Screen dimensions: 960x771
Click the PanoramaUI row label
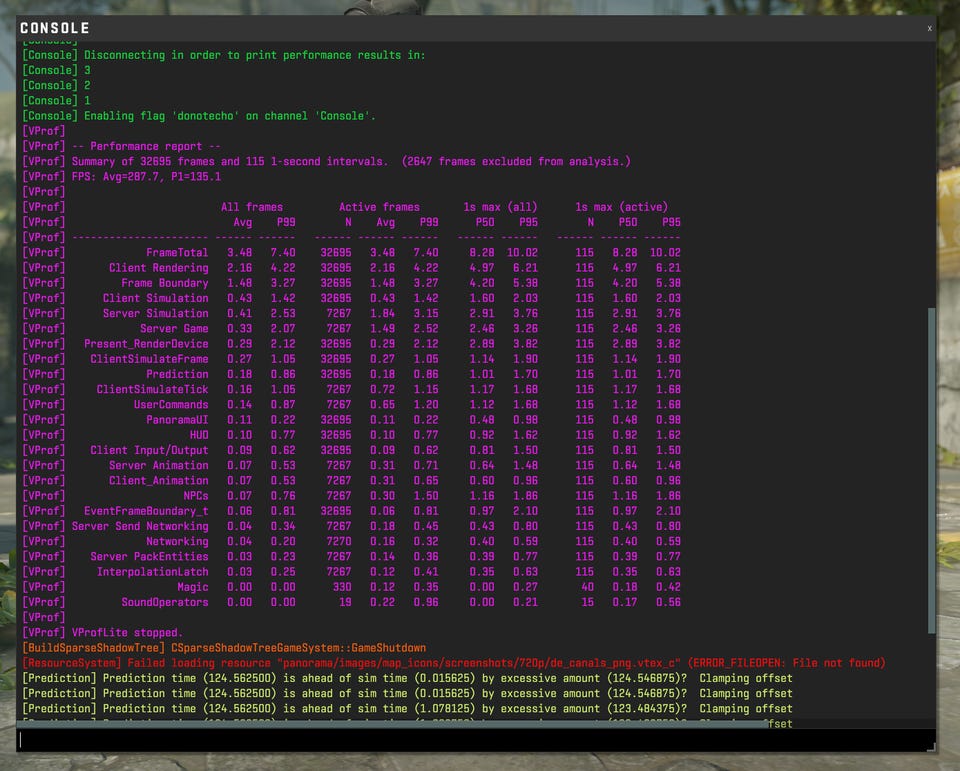(177, 419)
